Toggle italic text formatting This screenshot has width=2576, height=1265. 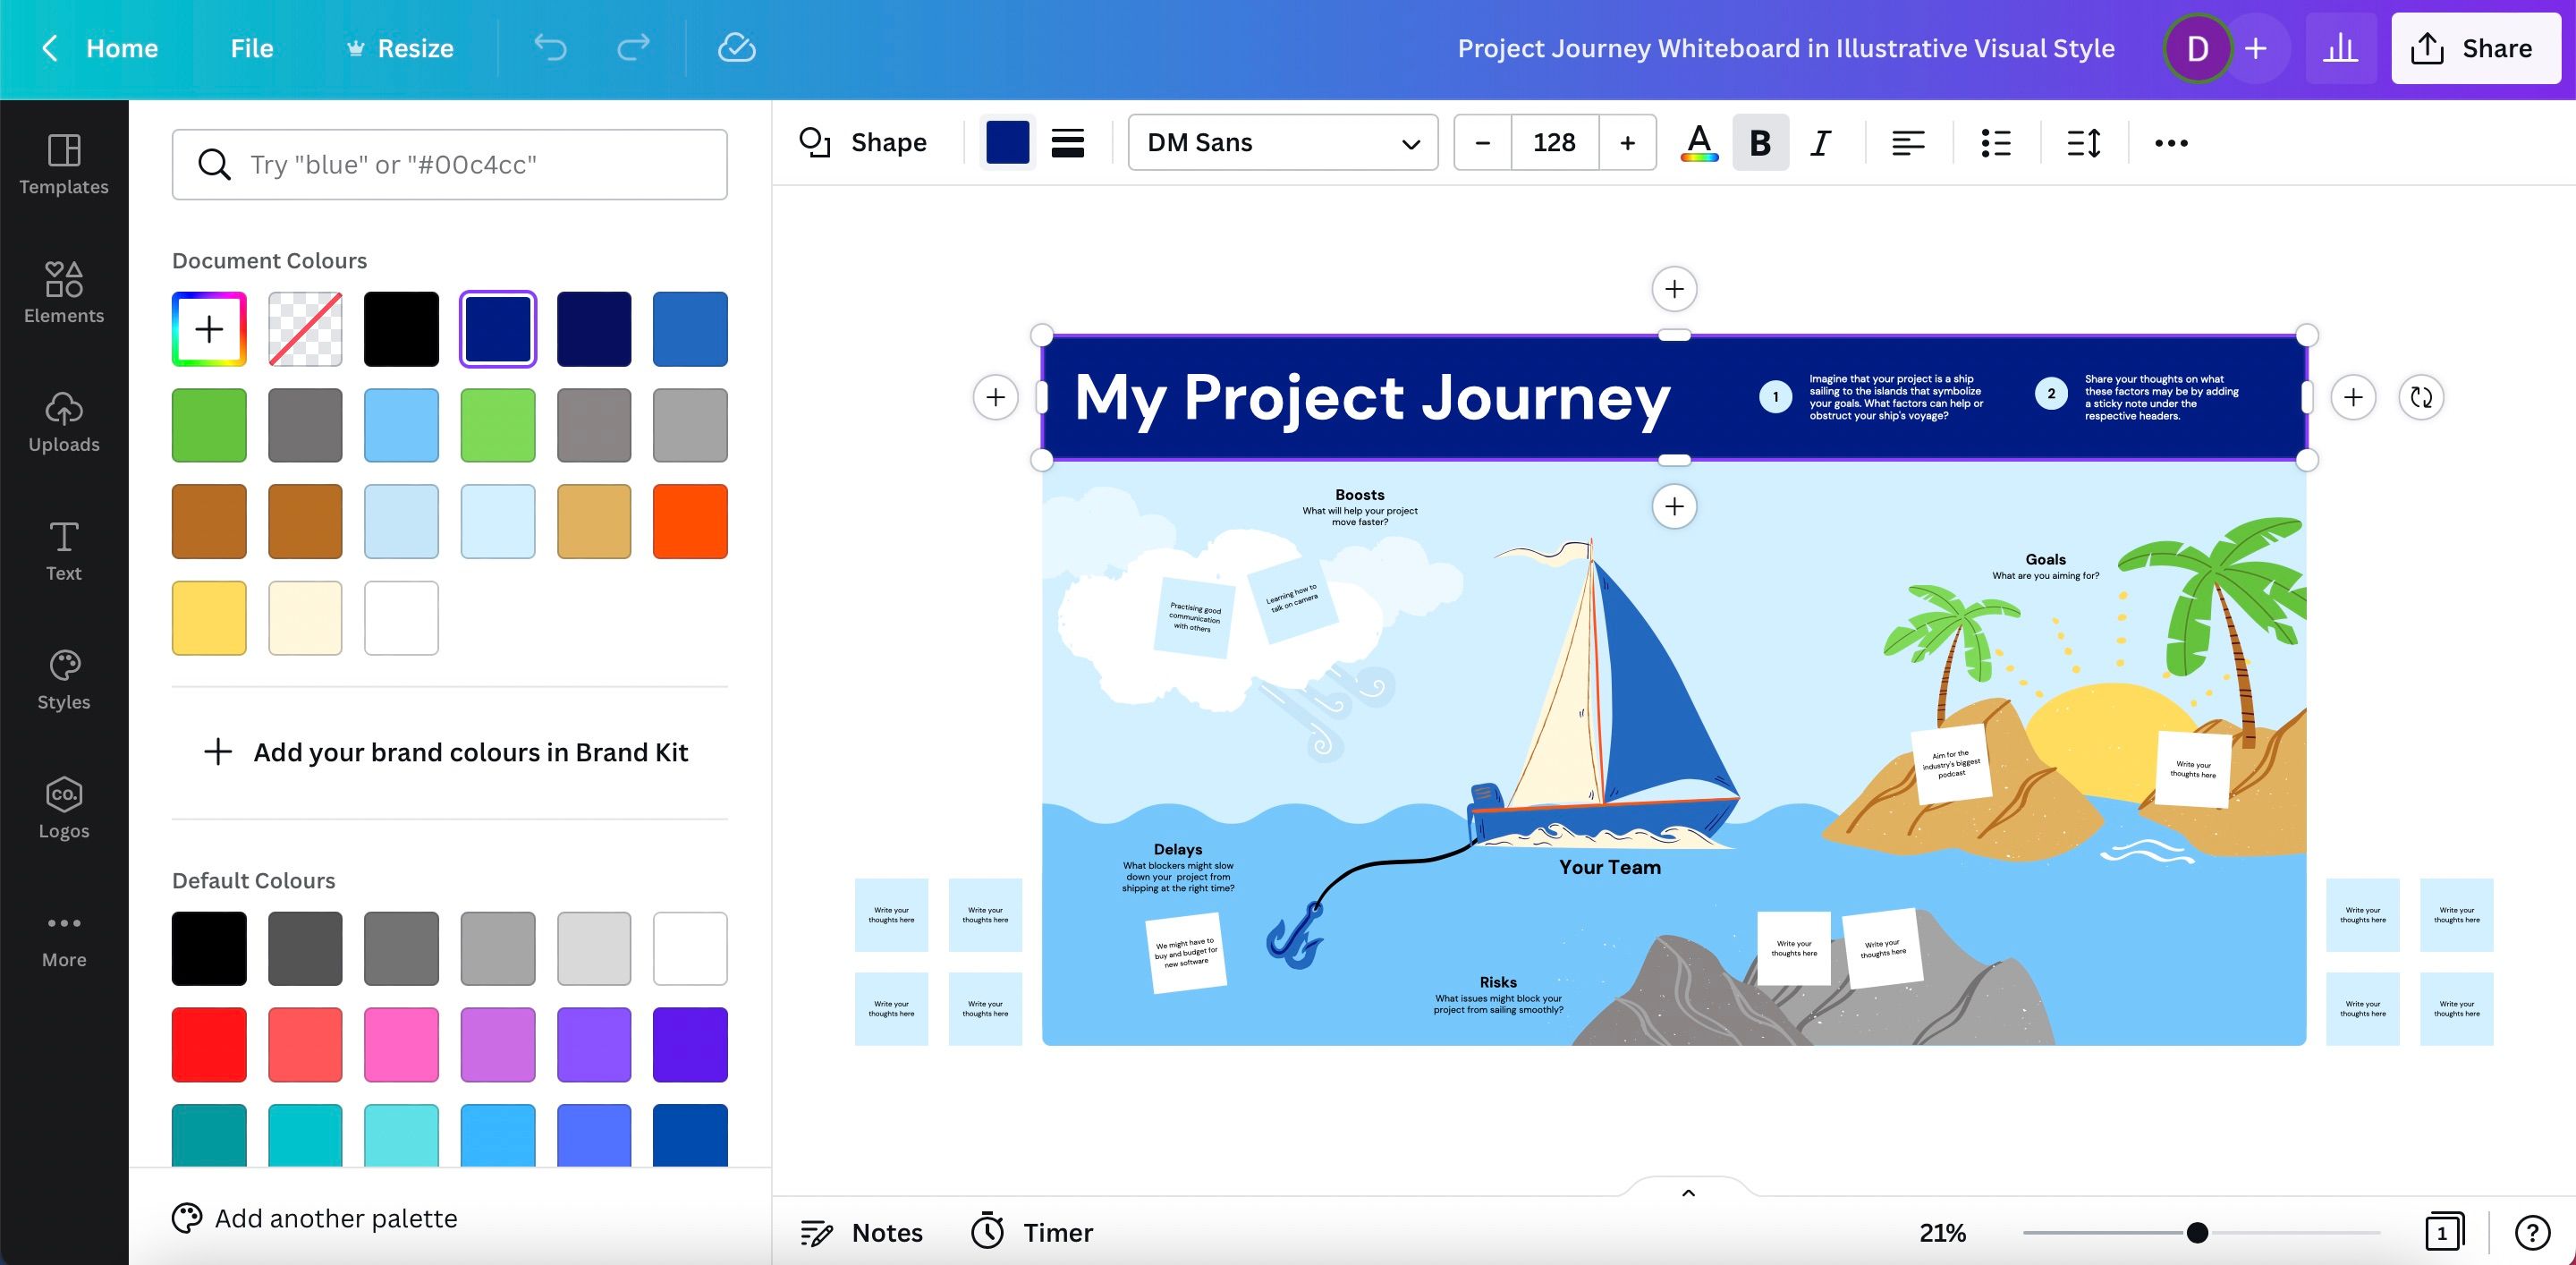point(1821,143)
